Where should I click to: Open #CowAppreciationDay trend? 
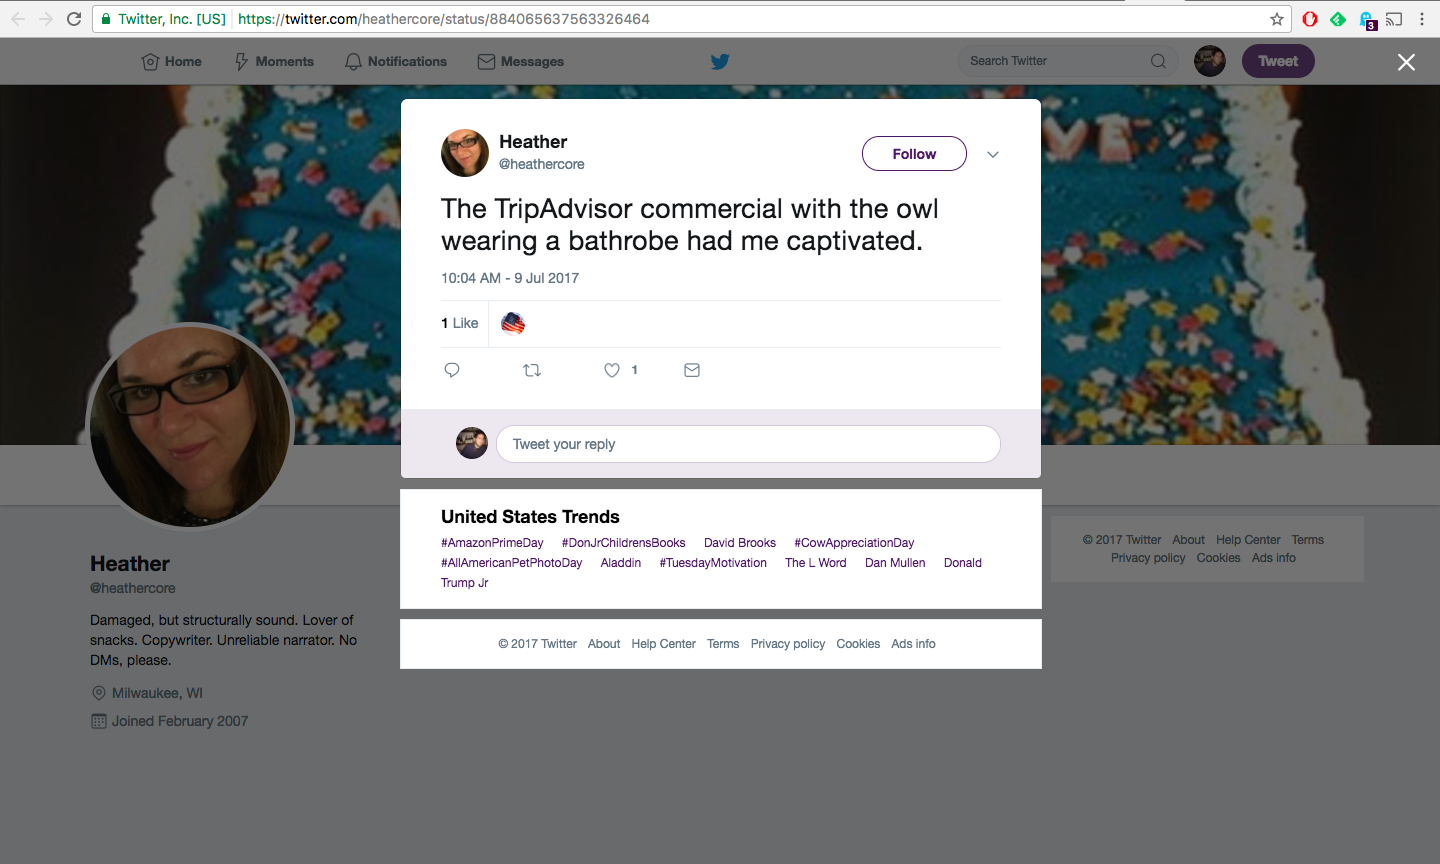coord(854,543)
